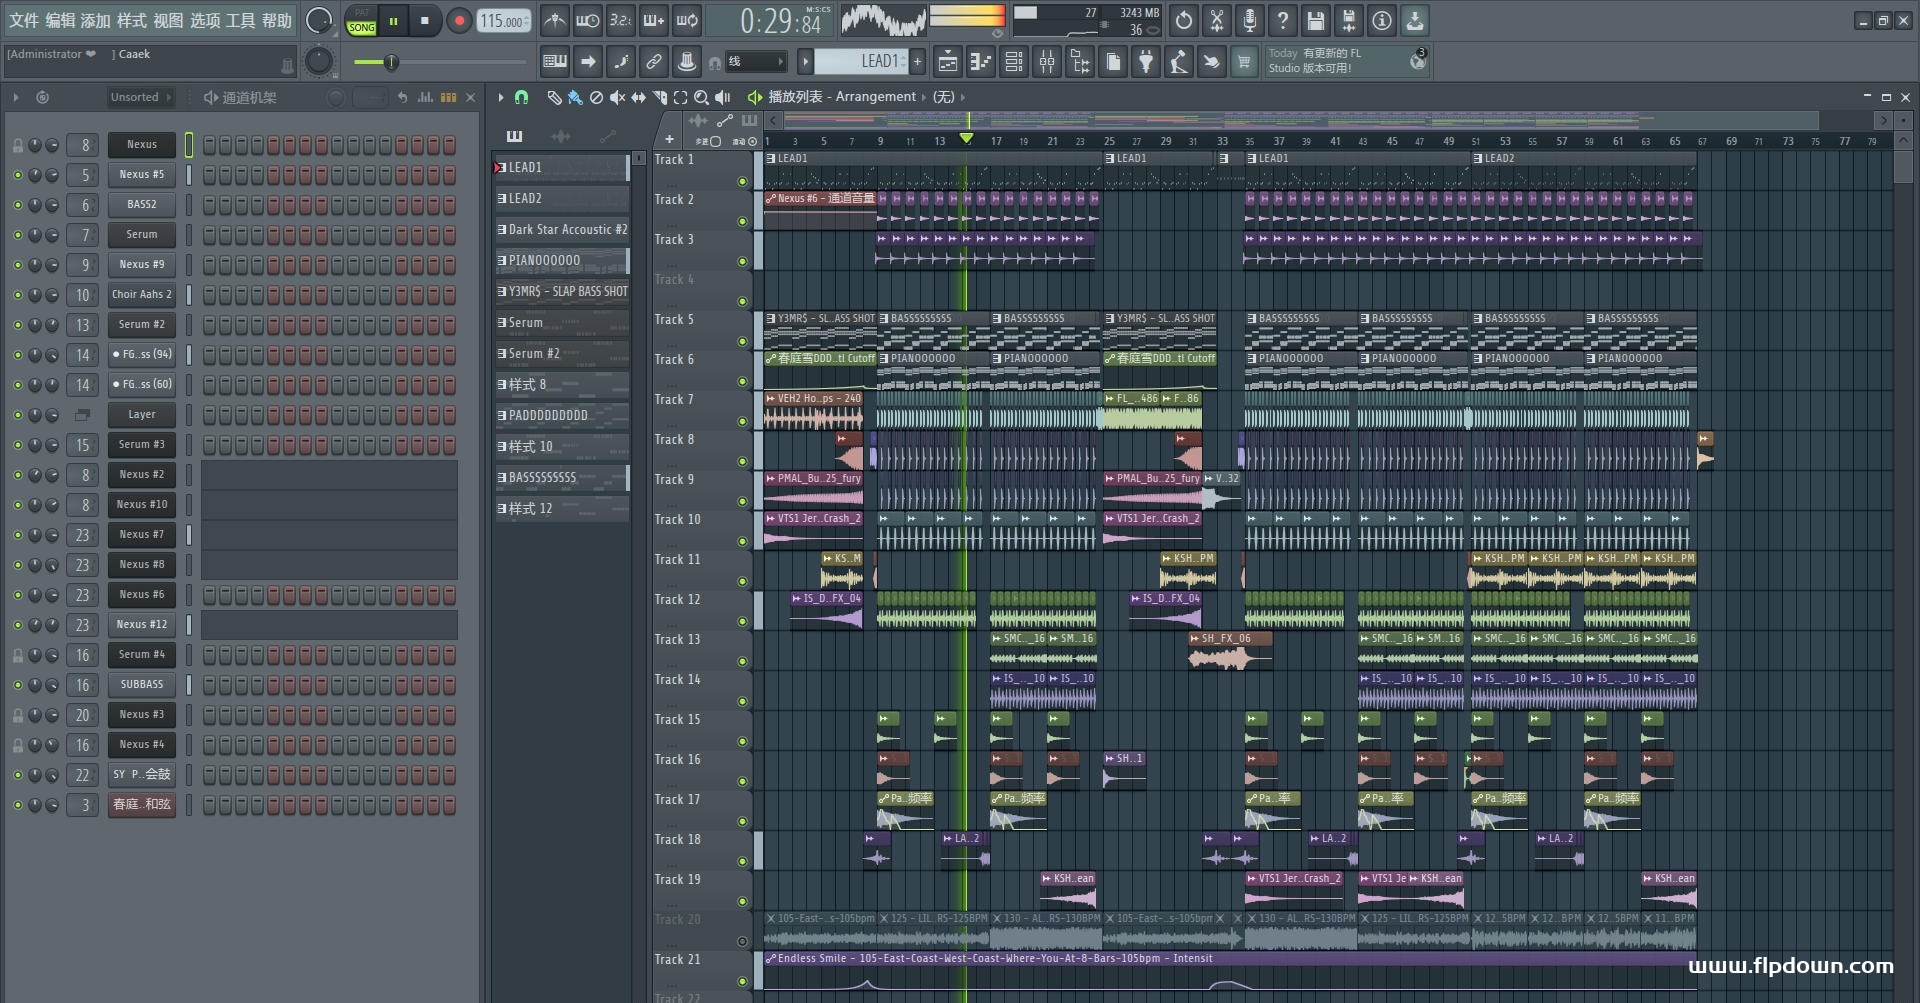Open the 工具 menu
This screenshot has height=1003, width=1920.
pyautogui.click(x=240, y=20)
